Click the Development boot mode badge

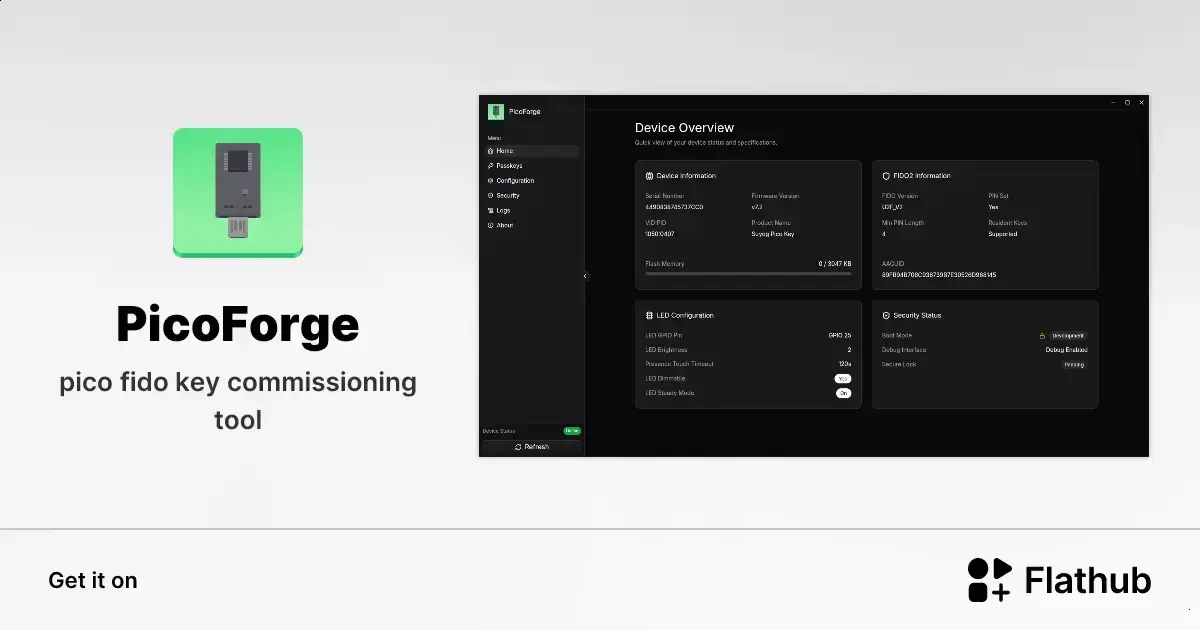[1067, 336]
